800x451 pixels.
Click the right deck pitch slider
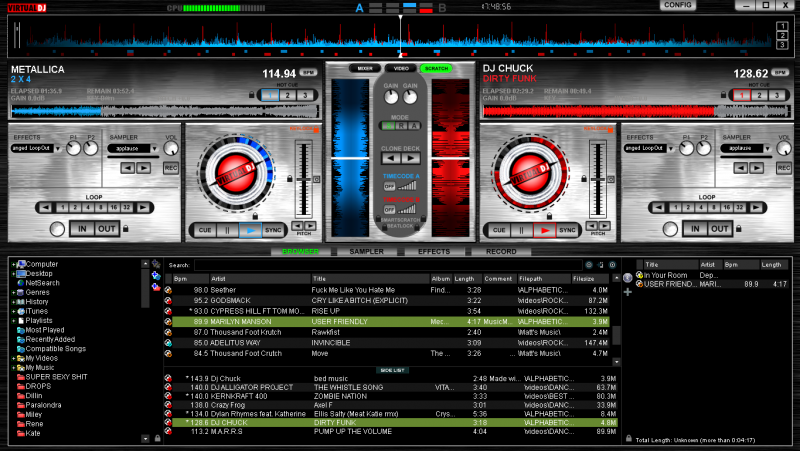598,180
